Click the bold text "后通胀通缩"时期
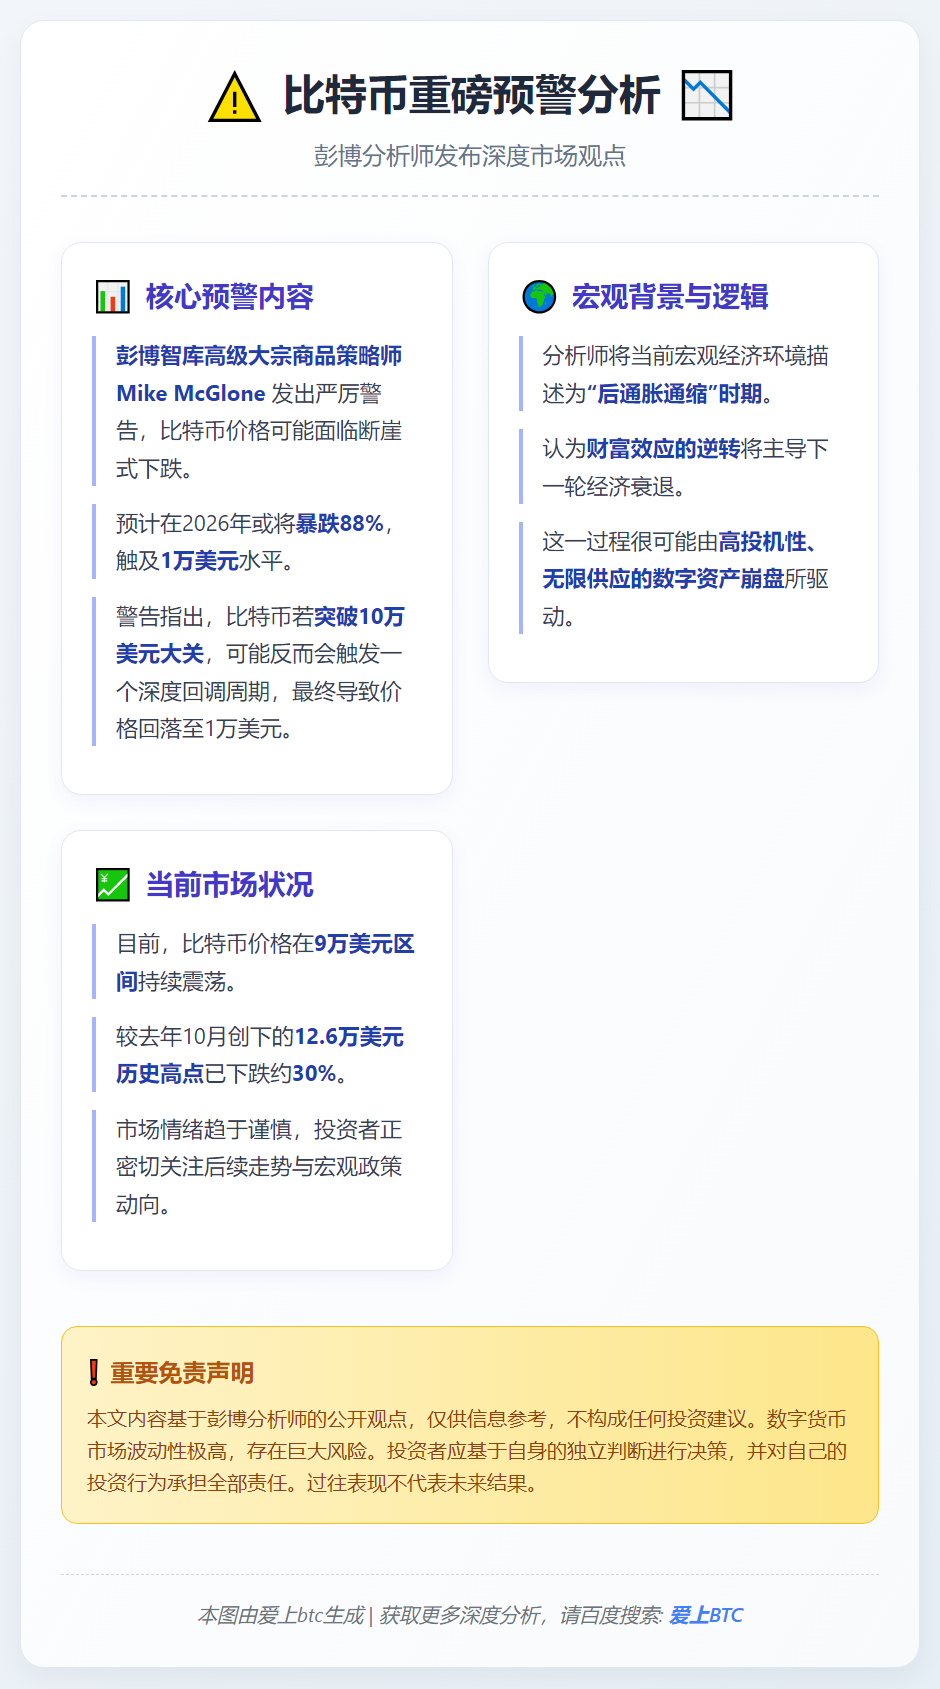Screen dimensions: 940x1689 674,394
